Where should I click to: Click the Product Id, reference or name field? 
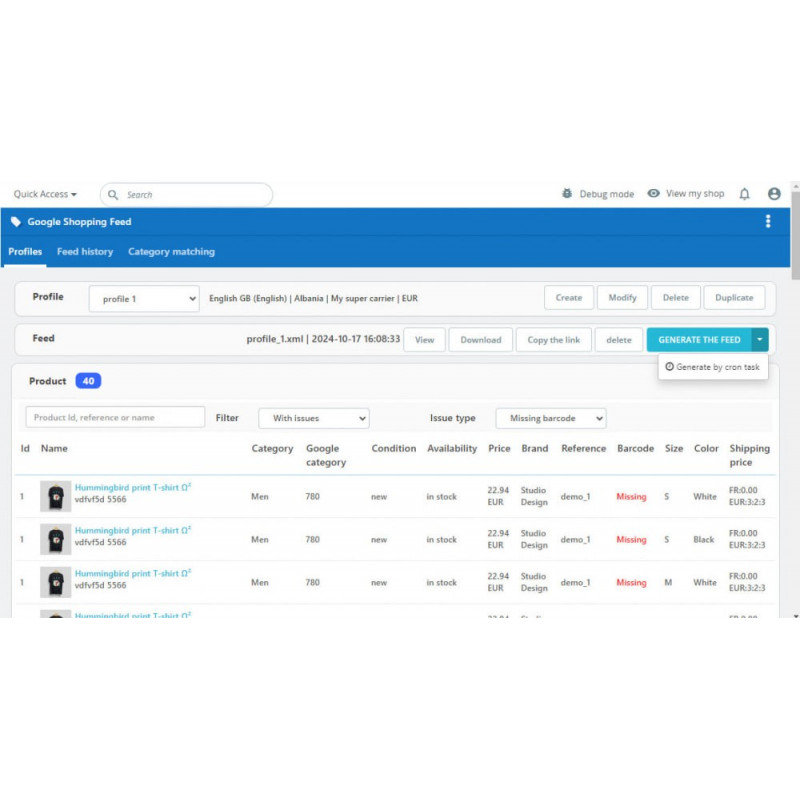click(x=115, y=418)
